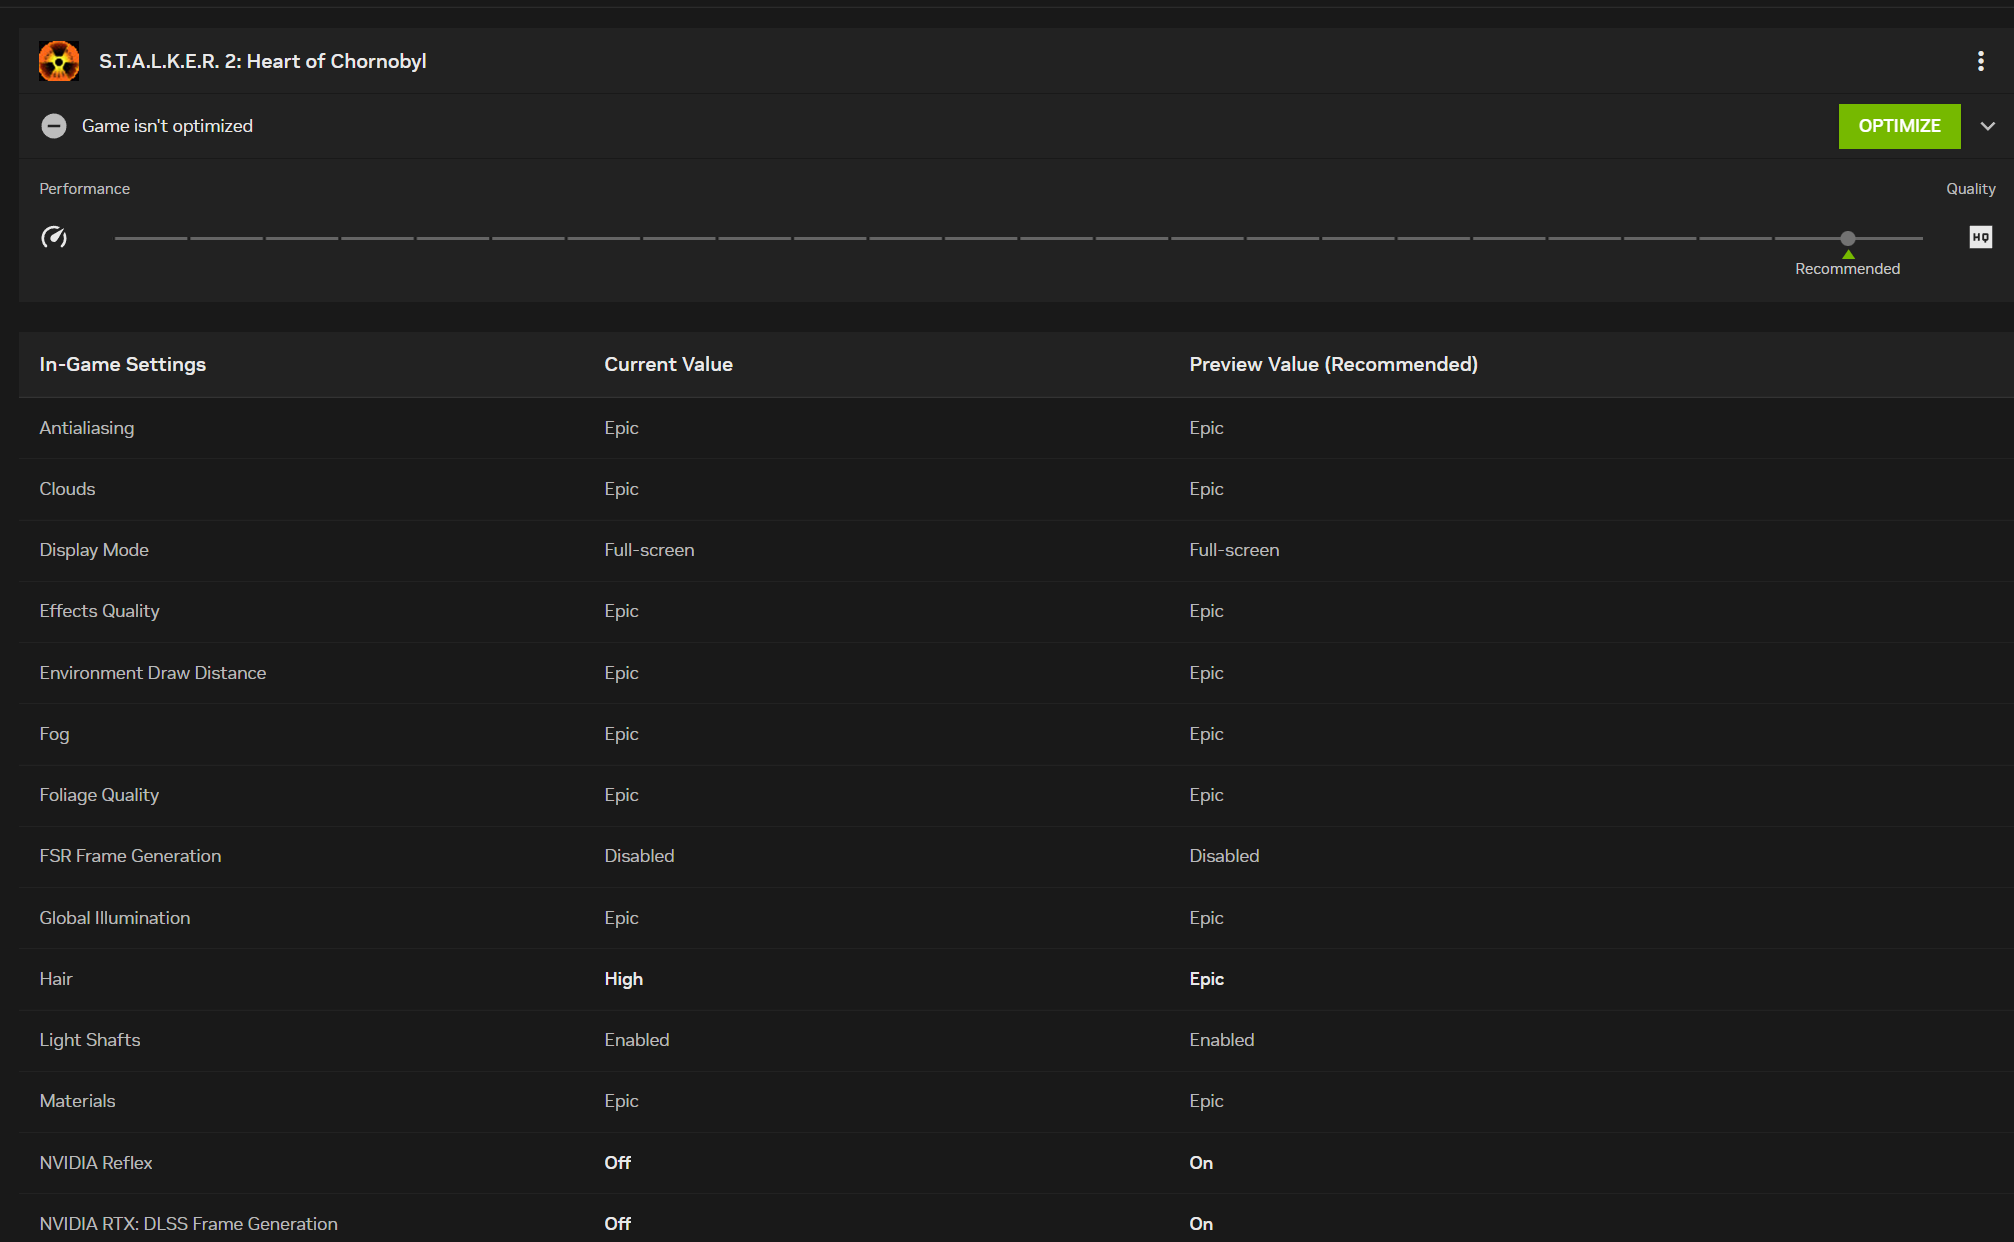Select the NVIDIA Reflex setting row
Image resolution: width=2014 pixels, height=1242 pixels.
tap(1016, 1163)
